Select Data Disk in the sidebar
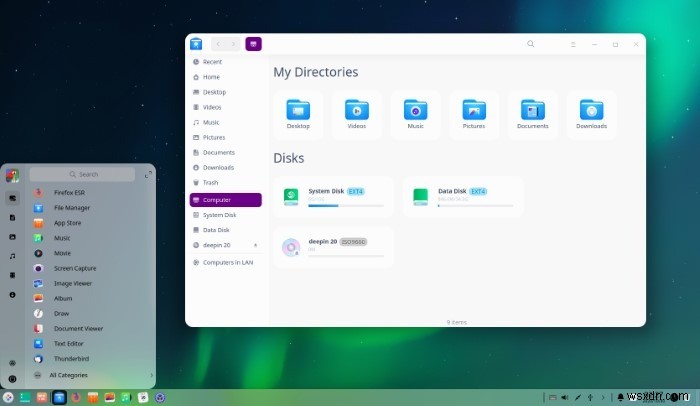This screenshot has width=700, height=406. click(x=225, y=230)
